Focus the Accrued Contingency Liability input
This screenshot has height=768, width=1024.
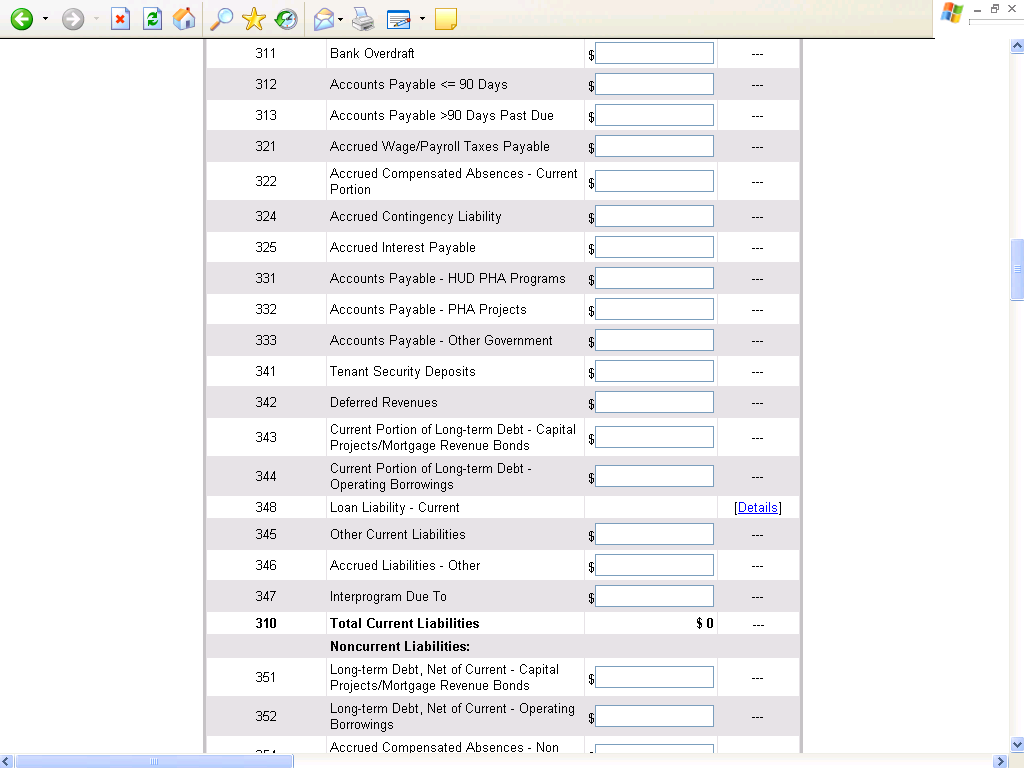pos(654,216)
